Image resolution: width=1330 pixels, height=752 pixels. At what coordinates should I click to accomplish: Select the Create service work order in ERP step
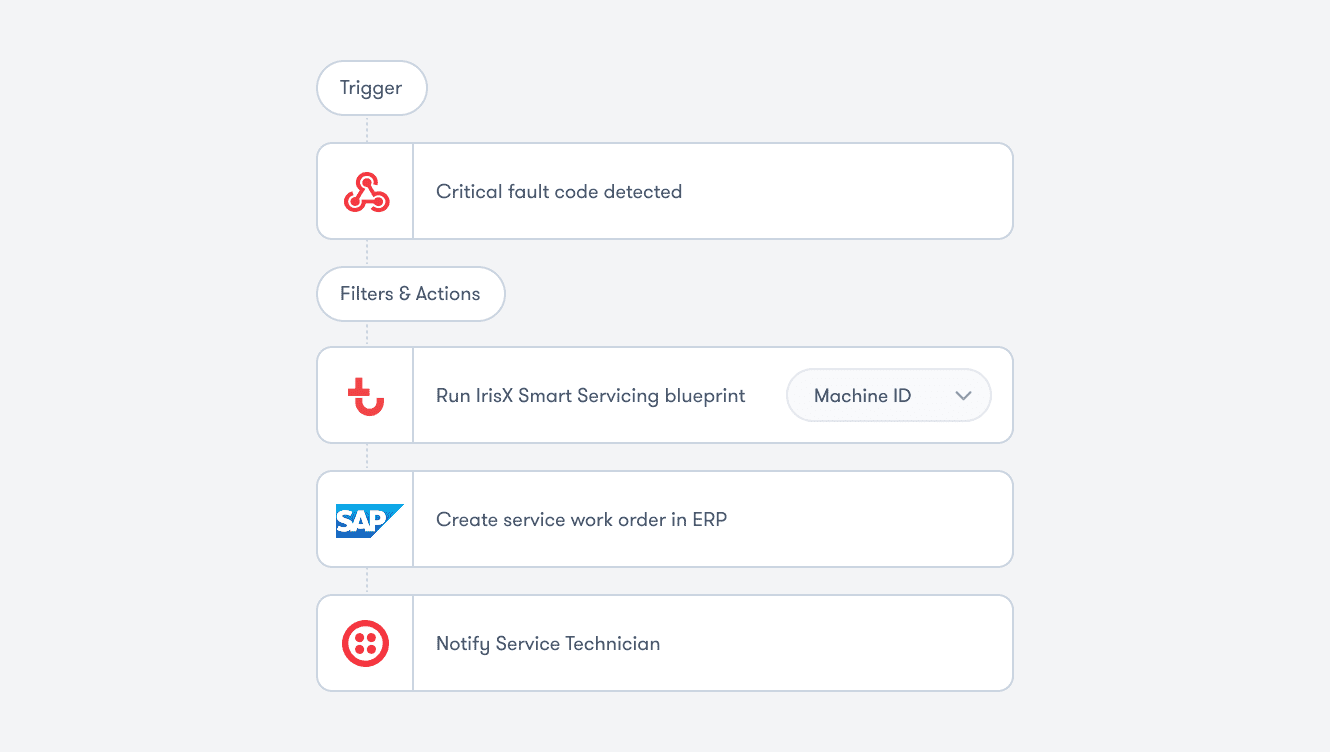point(581,520)
